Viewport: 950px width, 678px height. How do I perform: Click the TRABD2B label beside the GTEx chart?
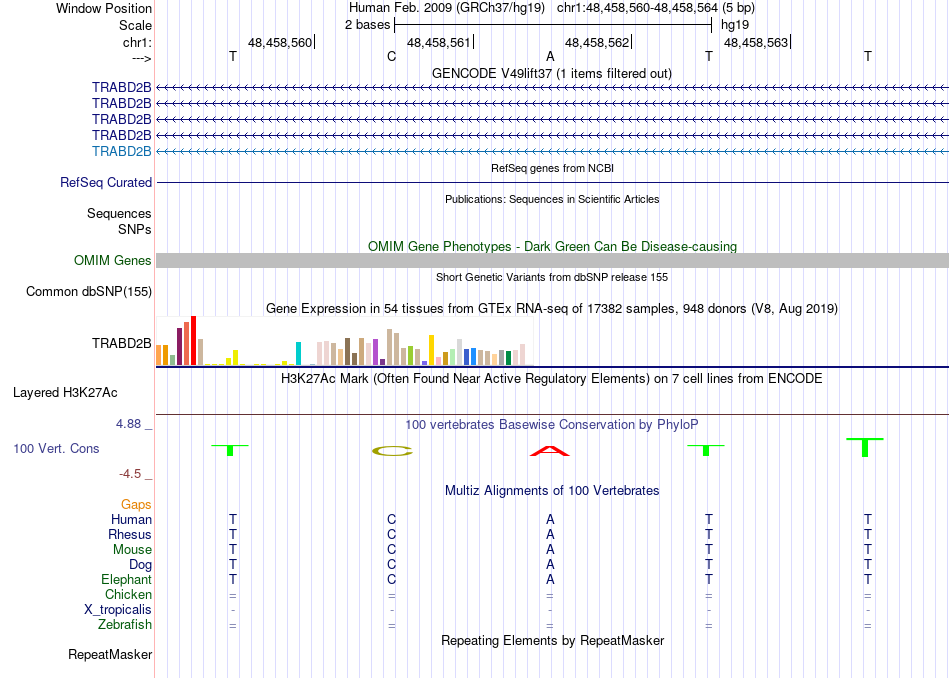(122, 344)
